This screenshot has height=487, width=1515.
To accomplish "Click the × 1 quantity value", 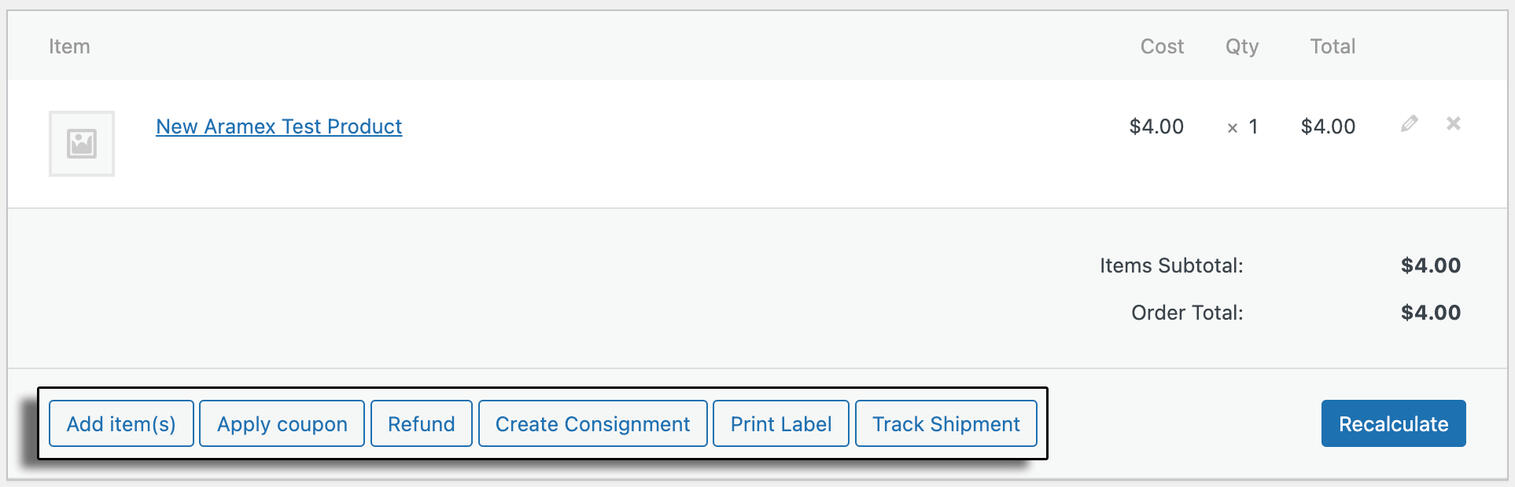I will click(x=1243, y=127).
